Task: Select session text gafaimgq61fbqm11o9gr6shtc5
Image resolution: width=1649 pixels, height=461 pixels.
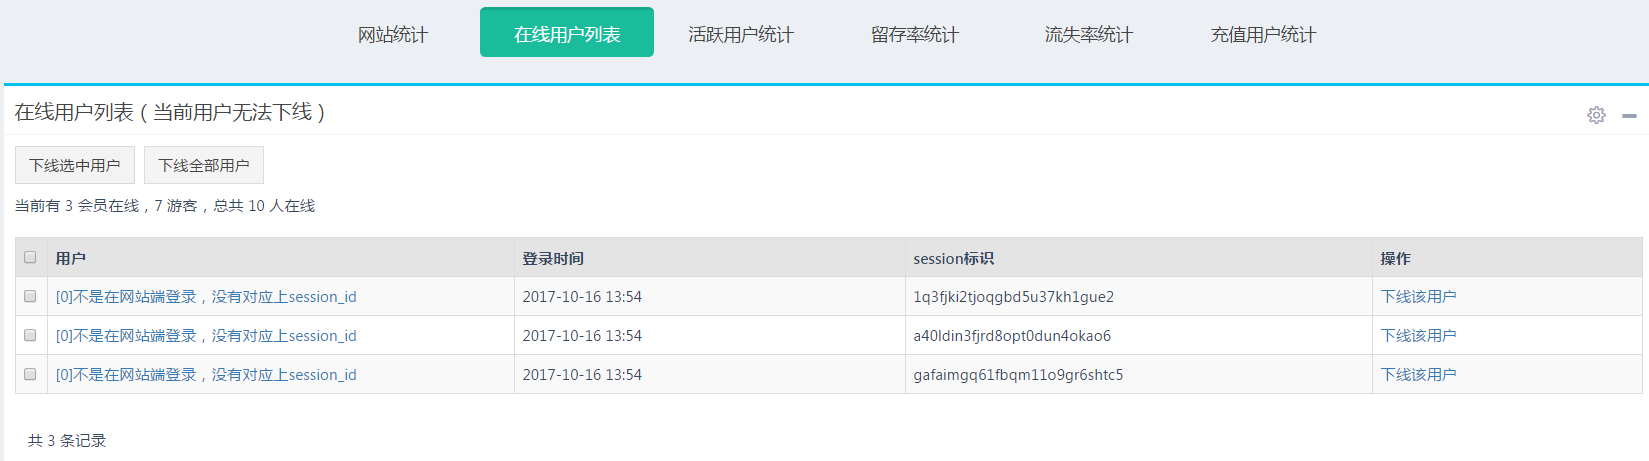Action: point(1018,375)
